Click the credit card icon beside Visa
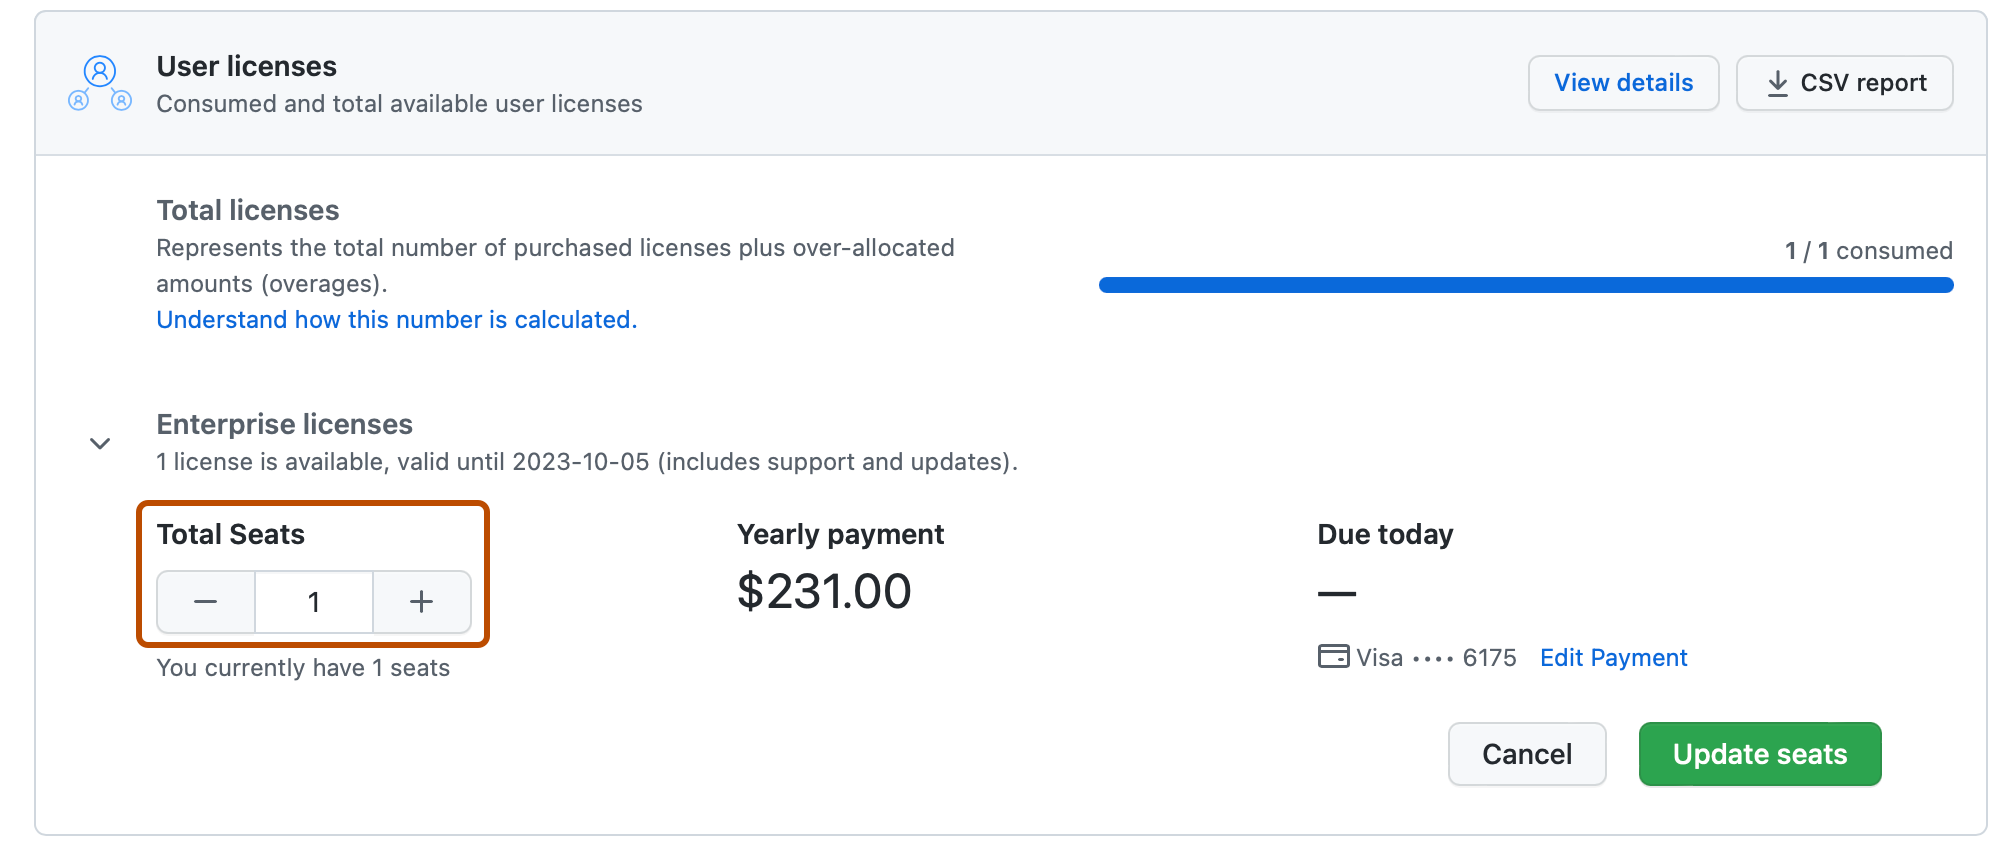 [x=1333, y=657]
